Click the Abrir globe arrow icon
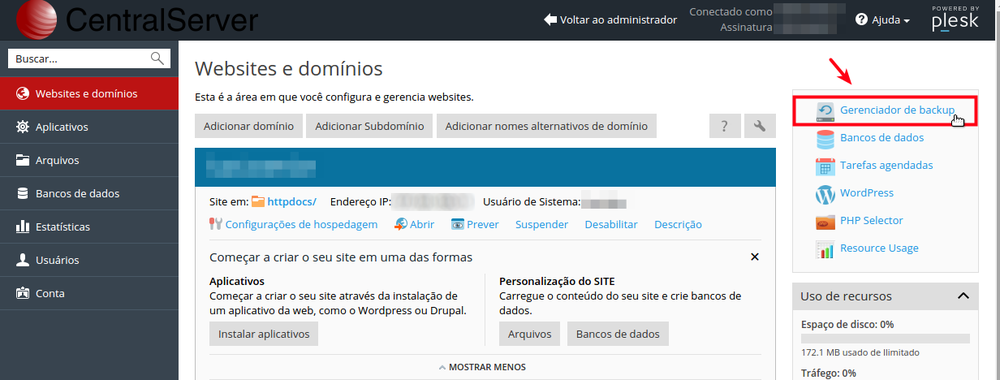This screenshot has height=380, width=1000. click(x=401, y=224)
